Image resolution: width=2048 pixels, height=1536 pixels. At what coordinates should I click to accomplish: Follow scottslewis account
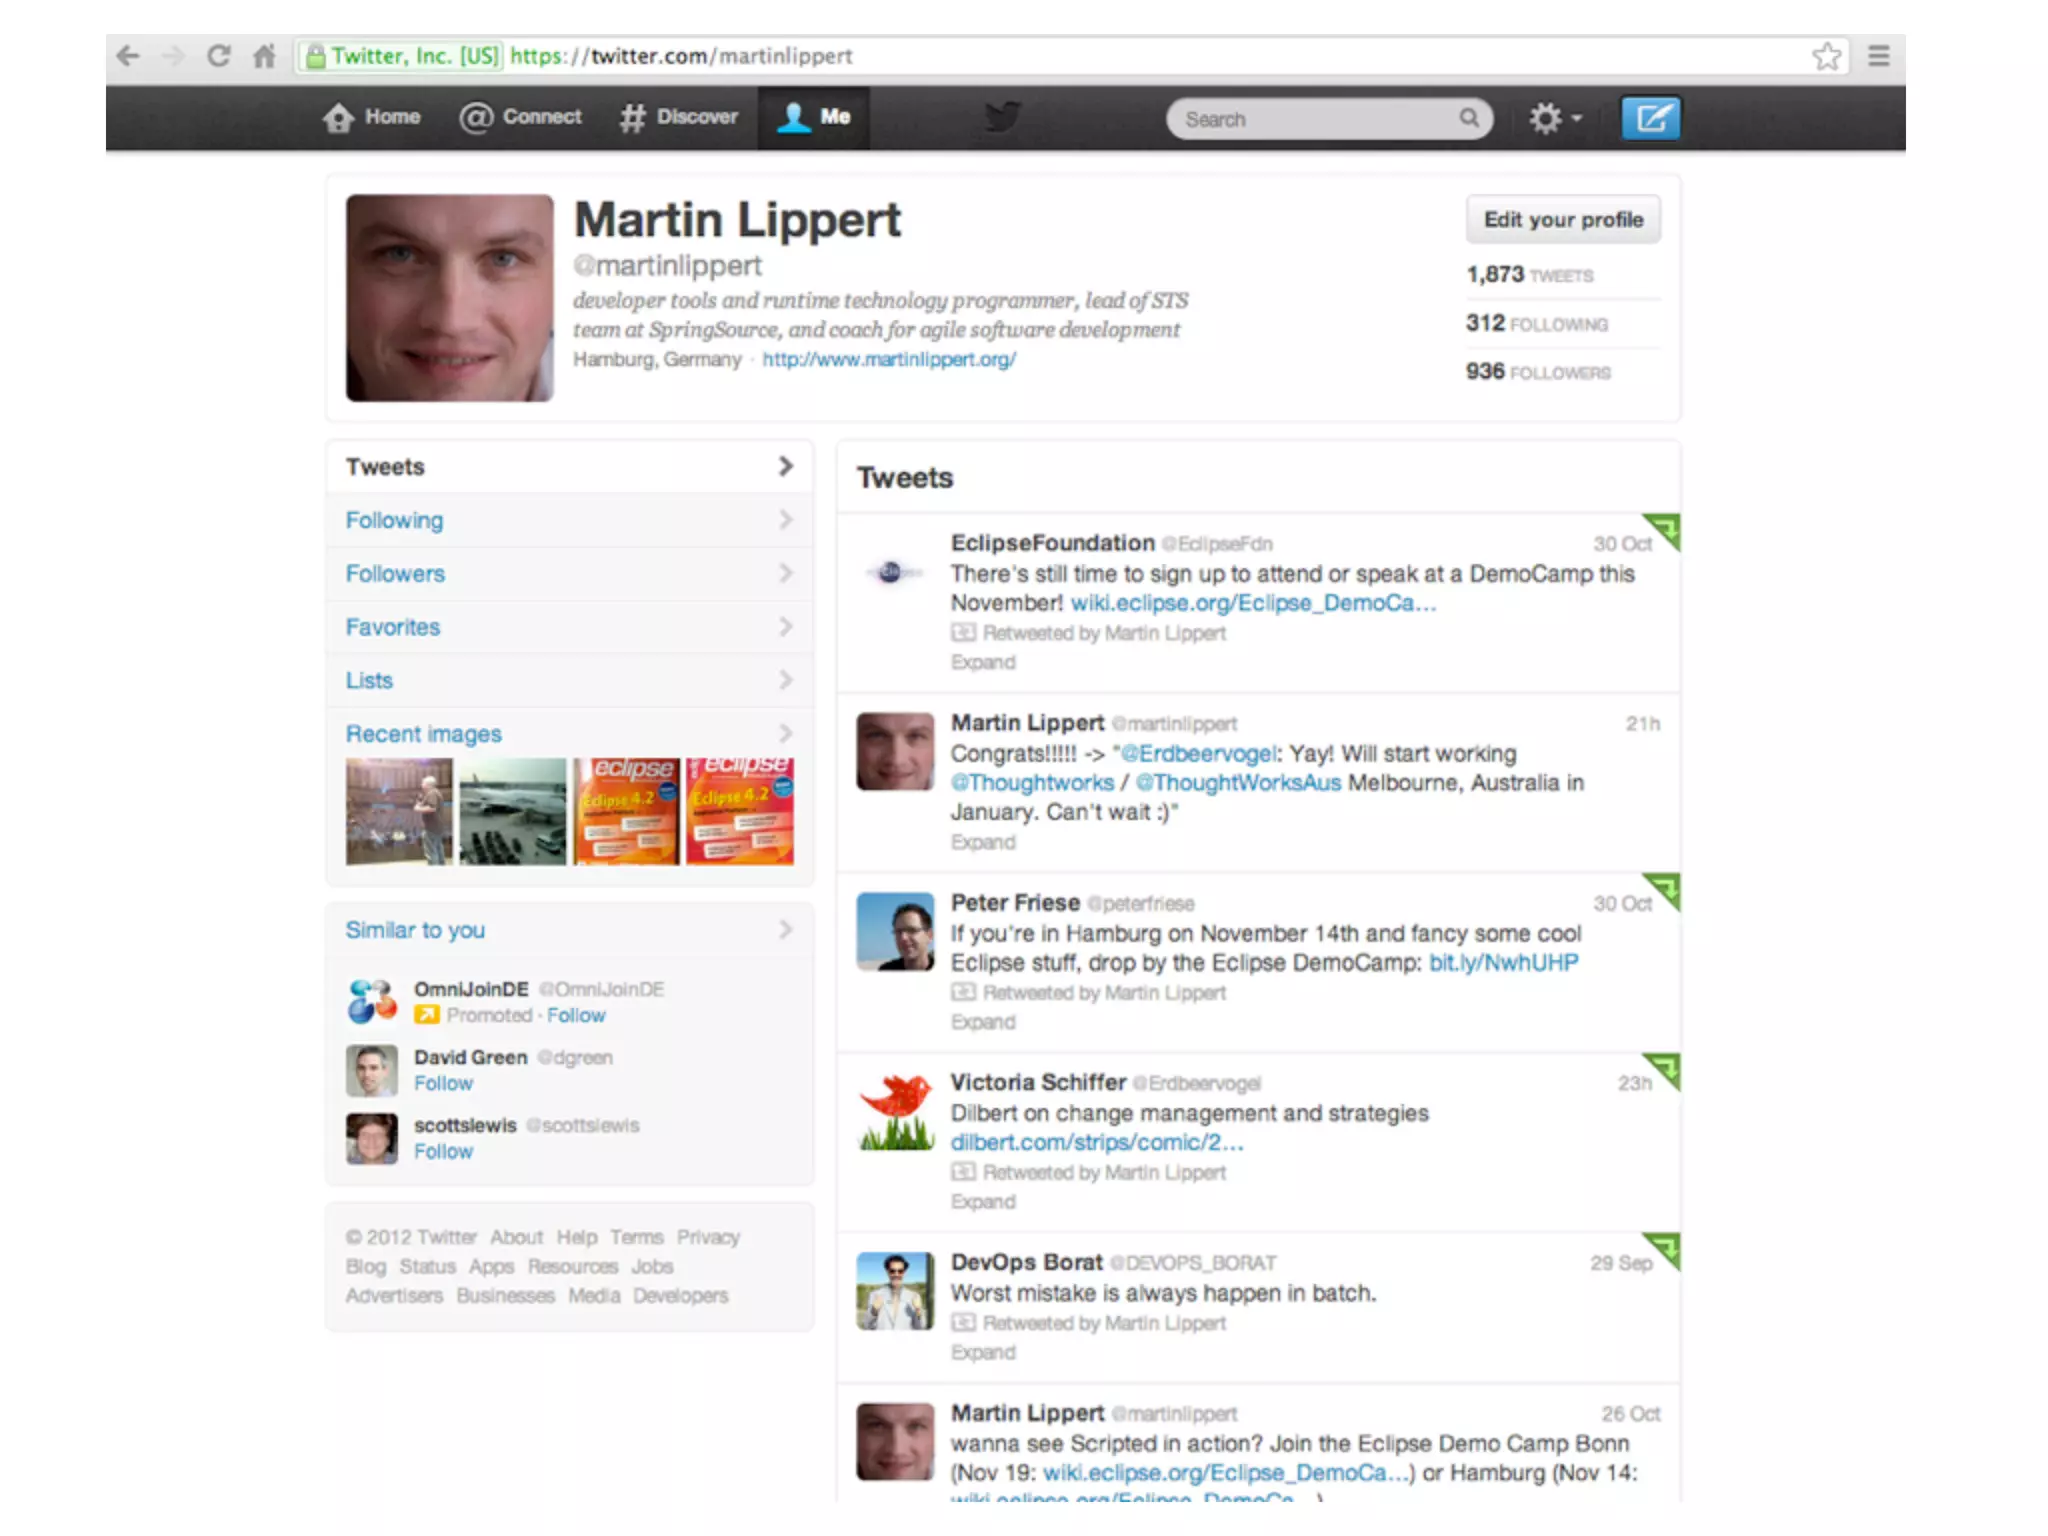click(443, 1152)
